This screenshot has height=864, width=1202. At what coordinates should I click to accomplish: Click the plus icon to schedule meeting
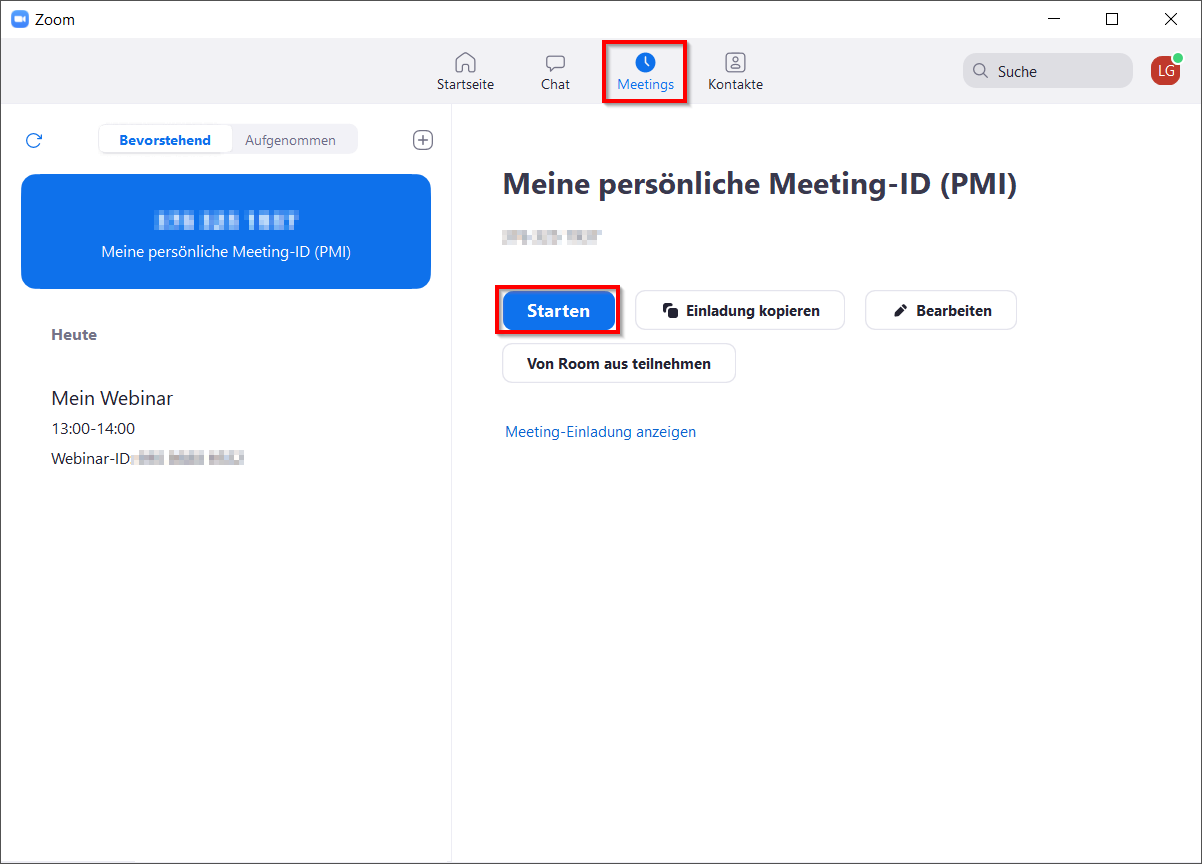[423, 140]
